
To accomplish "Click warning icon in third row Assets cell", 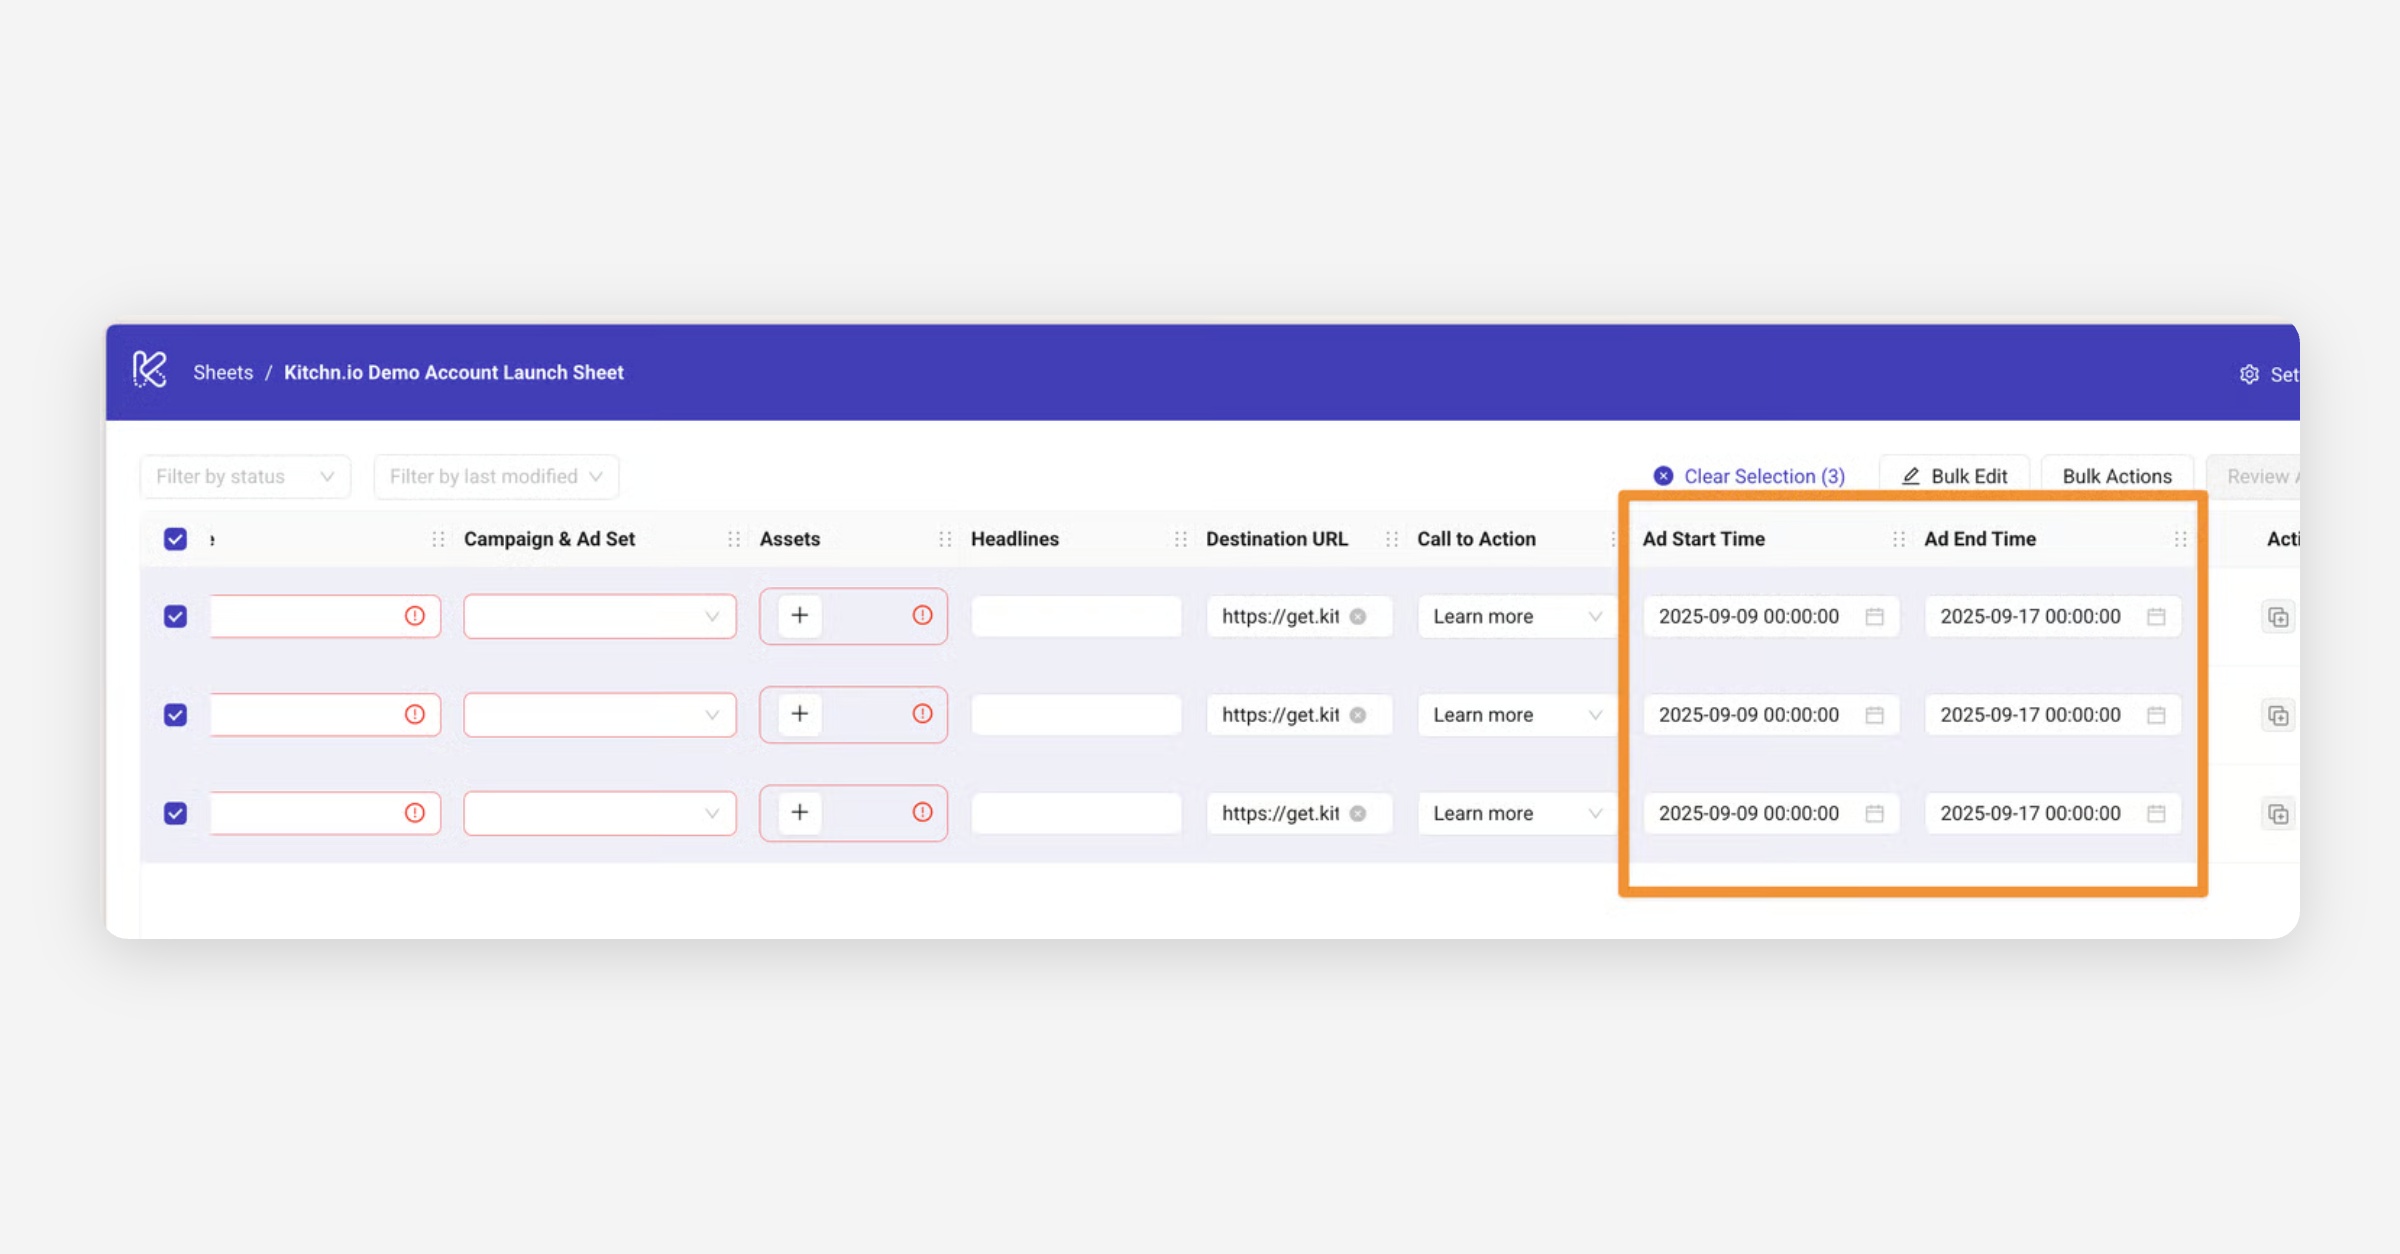I will 922,812.
